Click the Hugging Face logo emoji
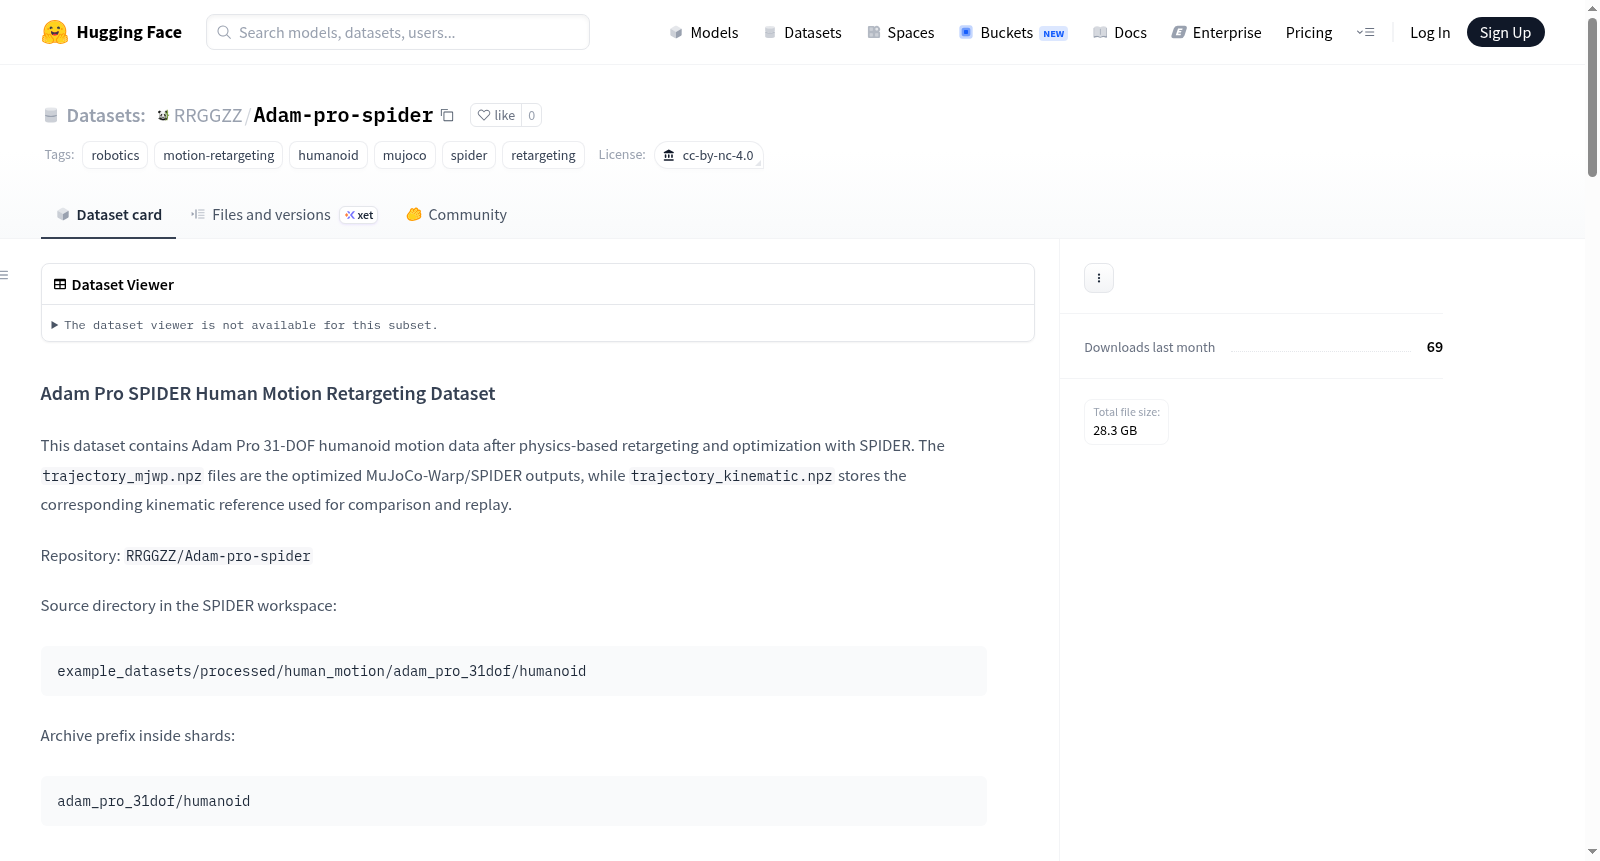The image size is (1600, 861). click(x=55, y=32)
